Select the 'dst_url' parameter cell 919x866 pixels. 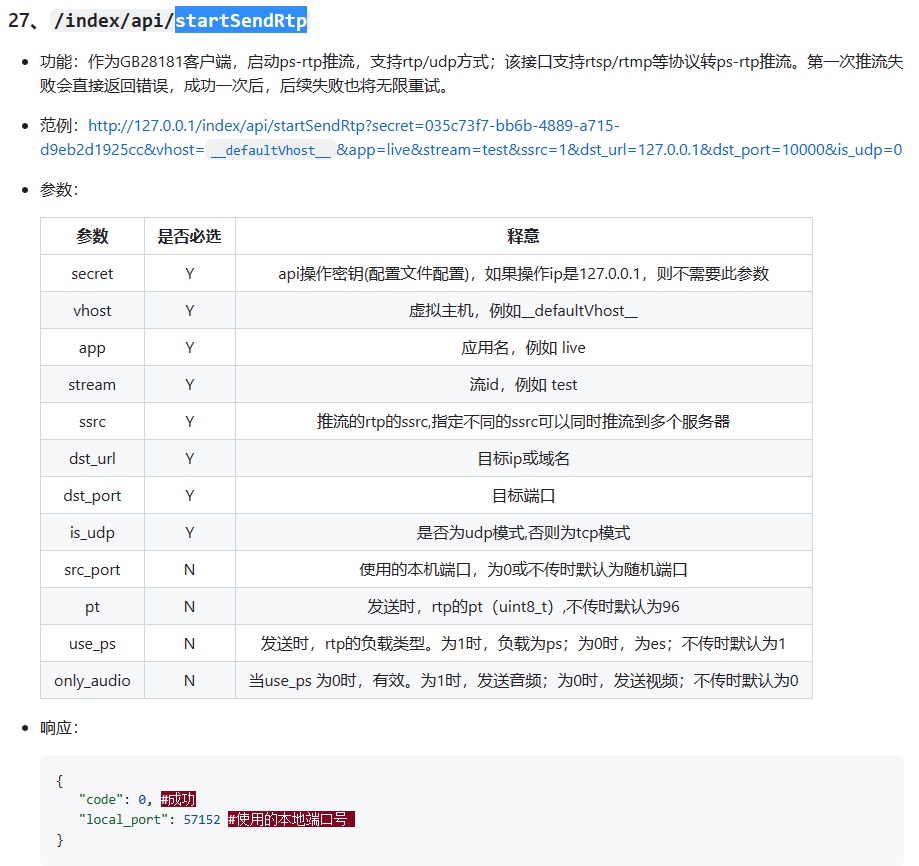point(92,458)
